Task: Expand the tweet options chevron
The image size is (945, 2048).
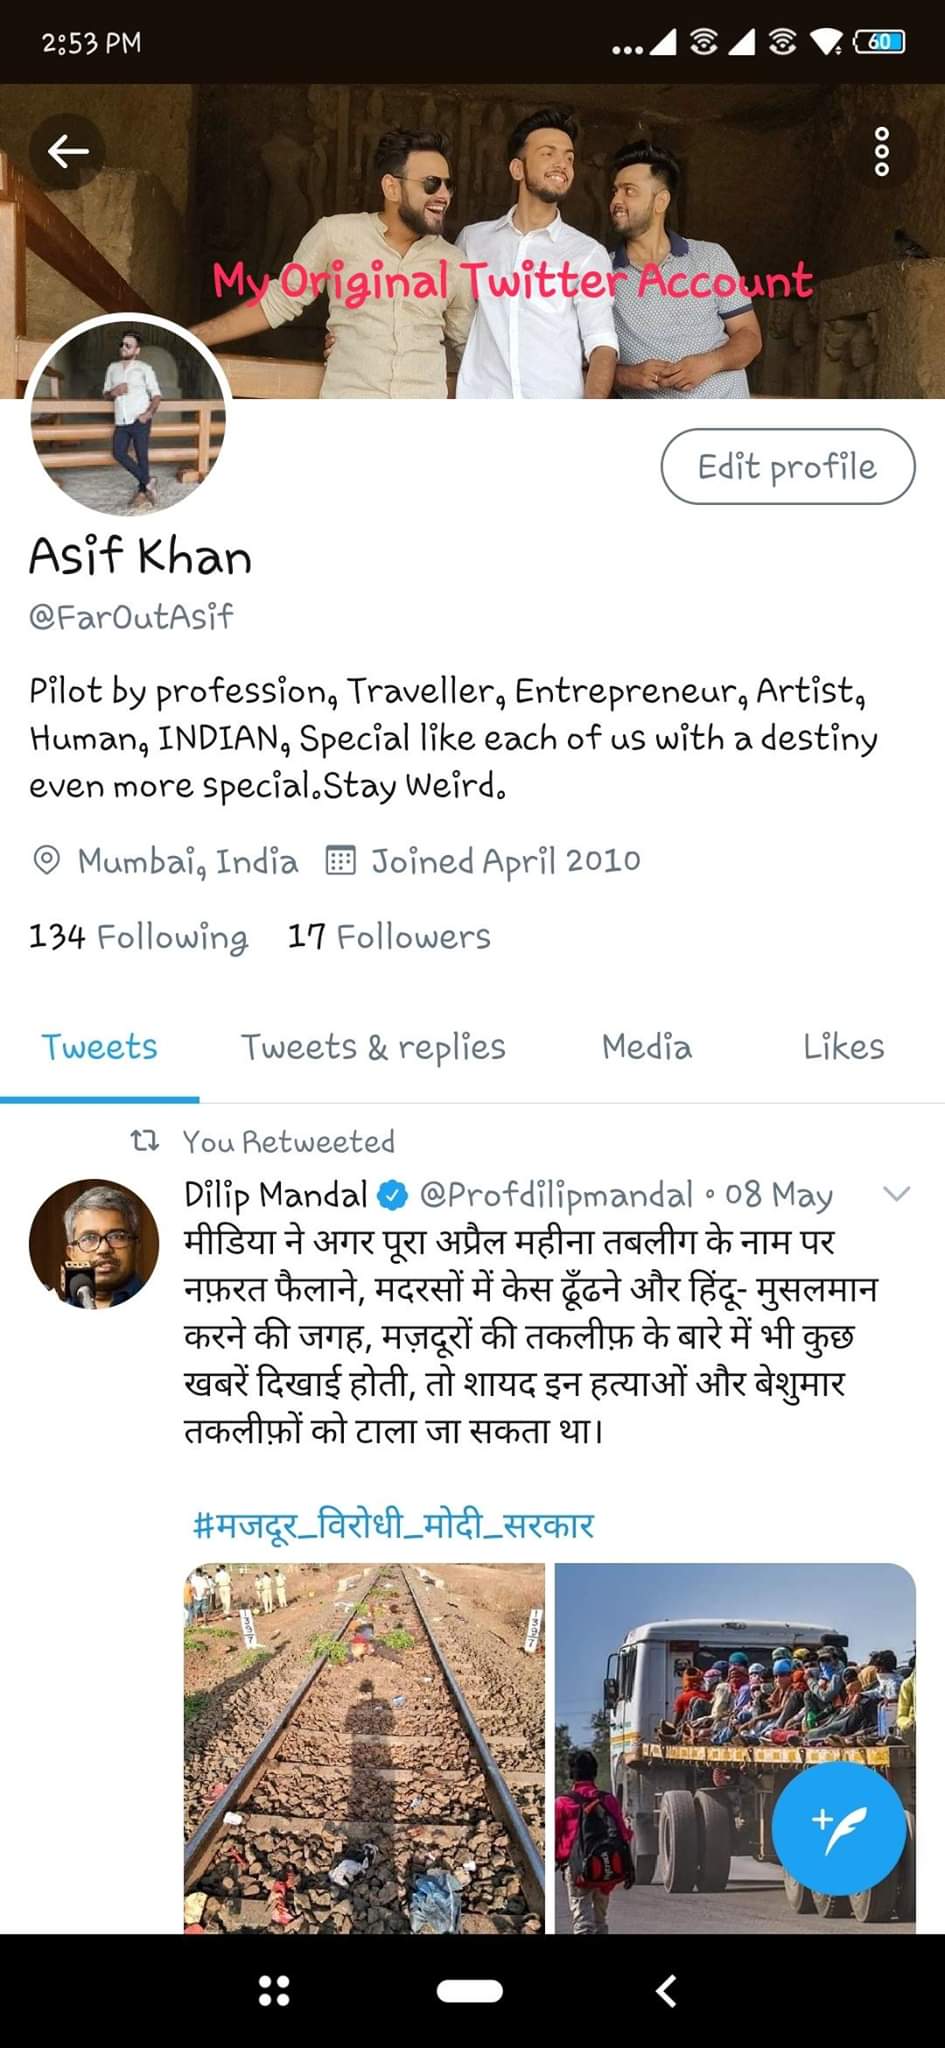Action: point(897,1193)
